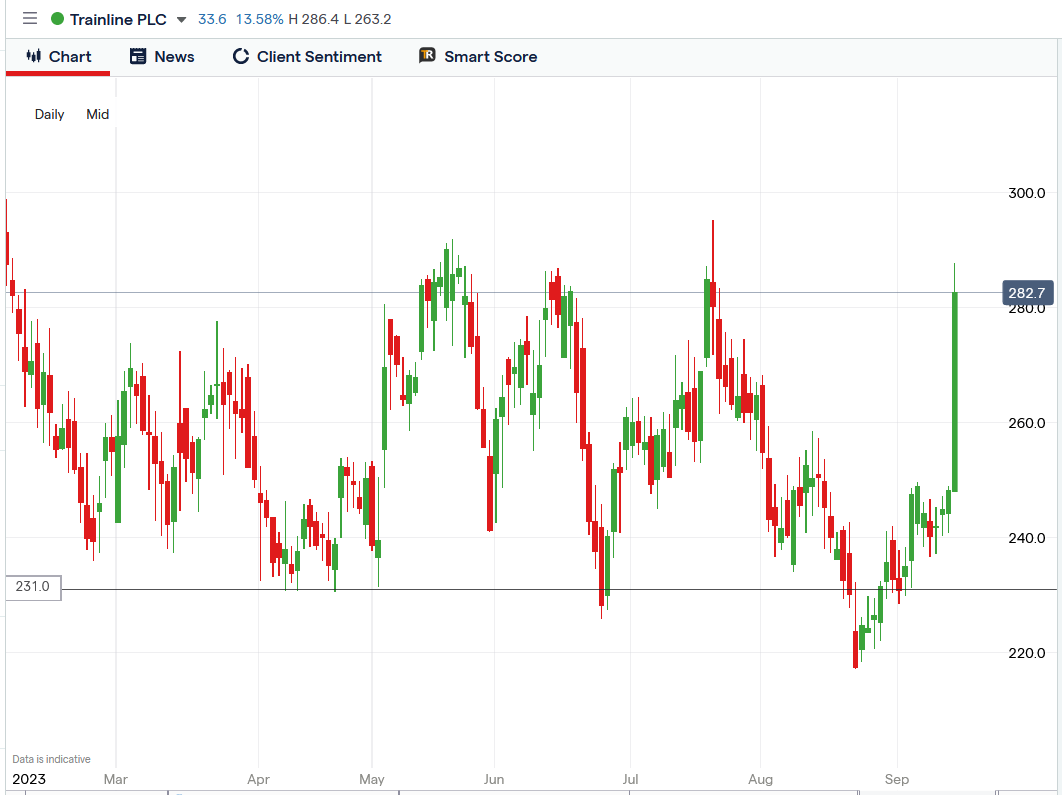1062x795 pixels.
Task: Switch to the Client Sentiment tab
Action: point(307,57)
